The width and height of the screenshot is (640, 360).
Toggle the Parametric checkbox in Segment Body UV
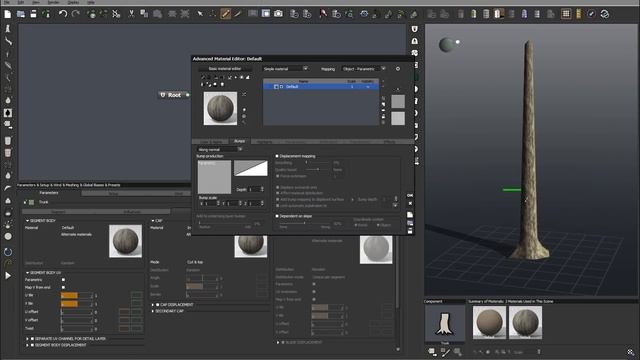[63, 280]
